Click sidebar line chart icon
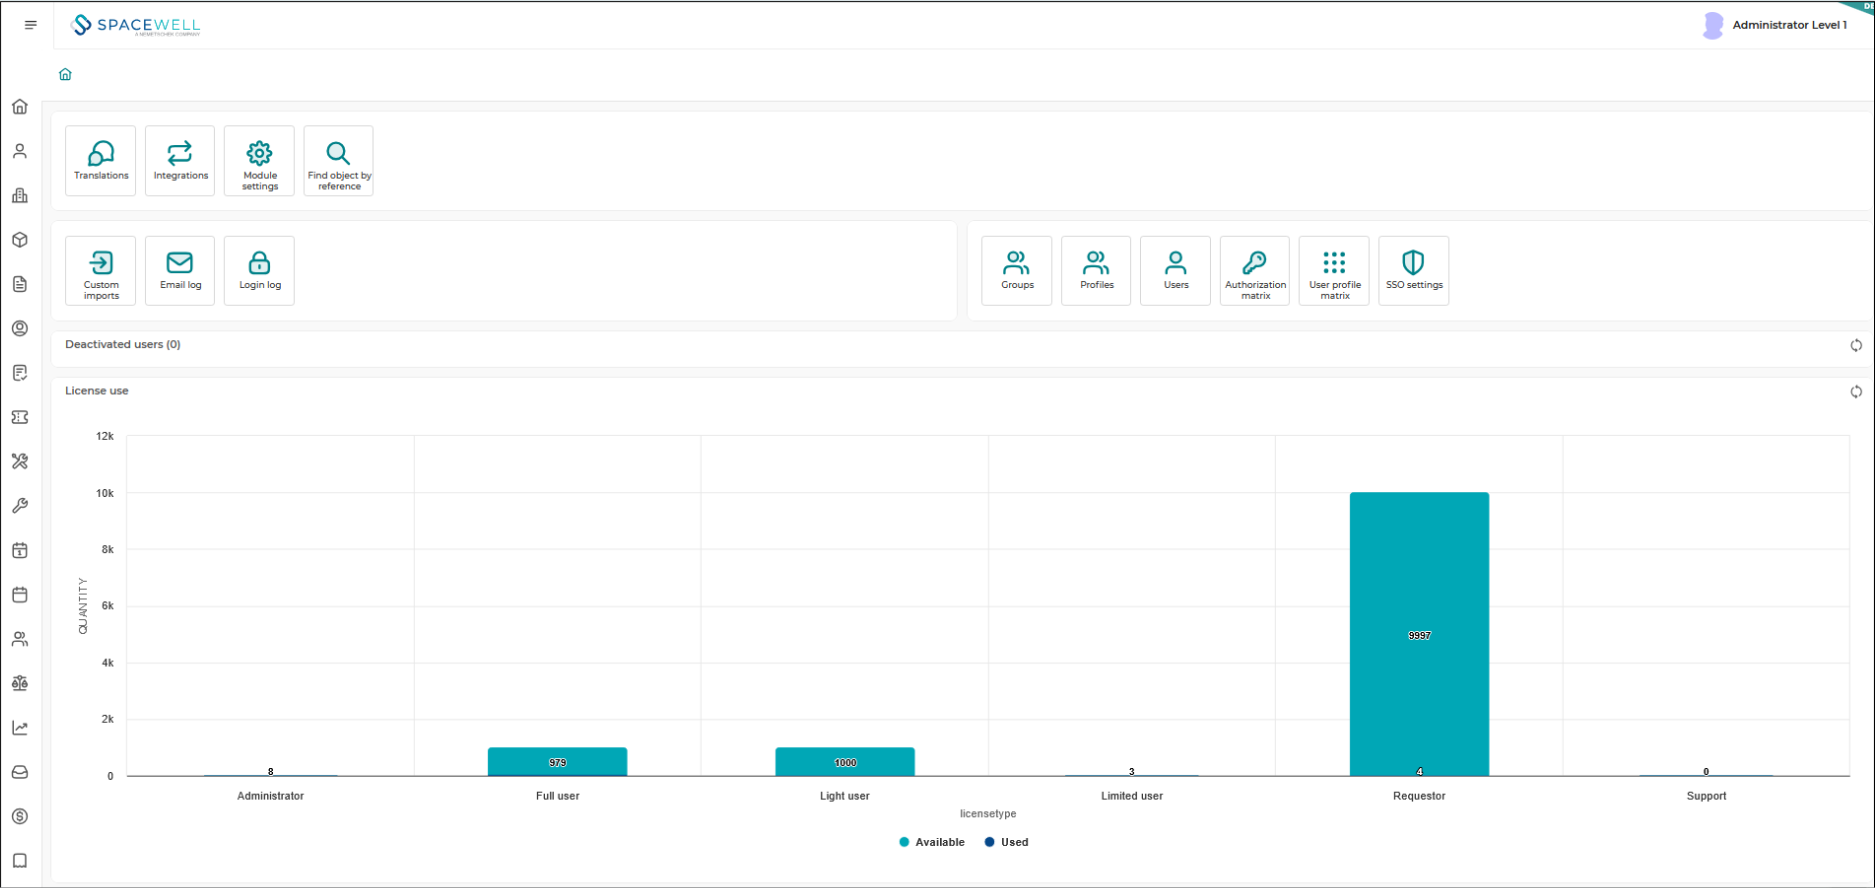 click(20, 728)
